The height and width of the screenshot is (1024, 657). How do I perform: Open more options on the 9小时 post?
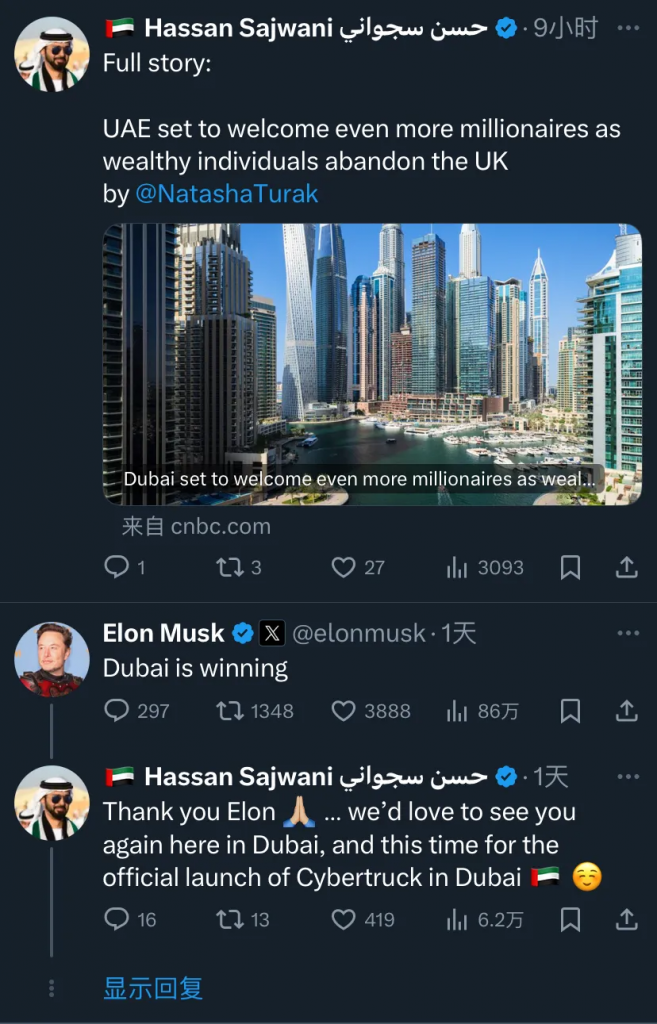(x=627, y=28)
